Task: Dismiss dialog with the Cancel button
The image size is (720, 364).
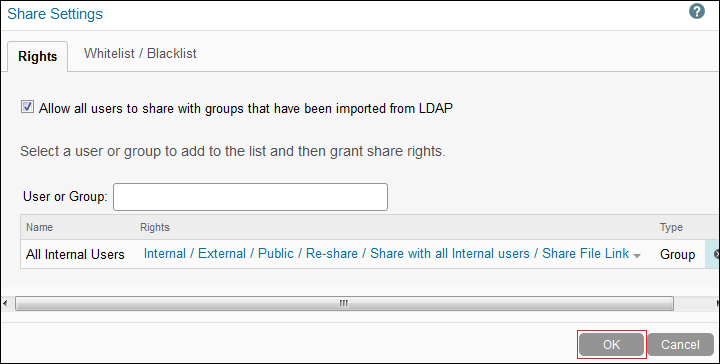Action: 681,345
